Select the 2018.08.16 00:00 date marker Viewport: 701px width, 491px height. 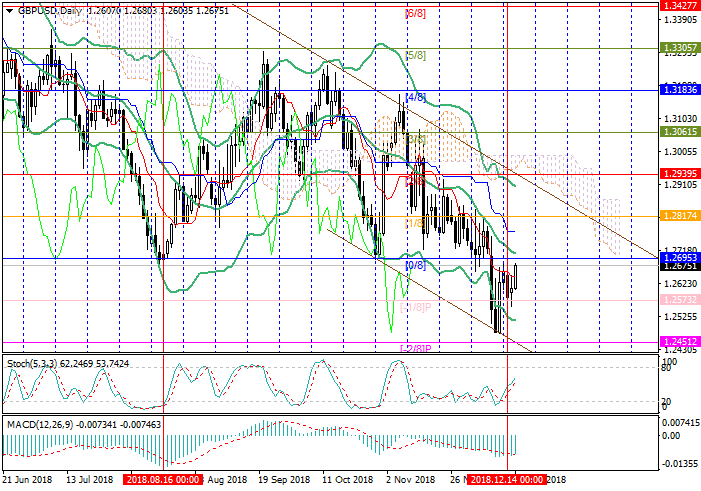pos(163,480)
